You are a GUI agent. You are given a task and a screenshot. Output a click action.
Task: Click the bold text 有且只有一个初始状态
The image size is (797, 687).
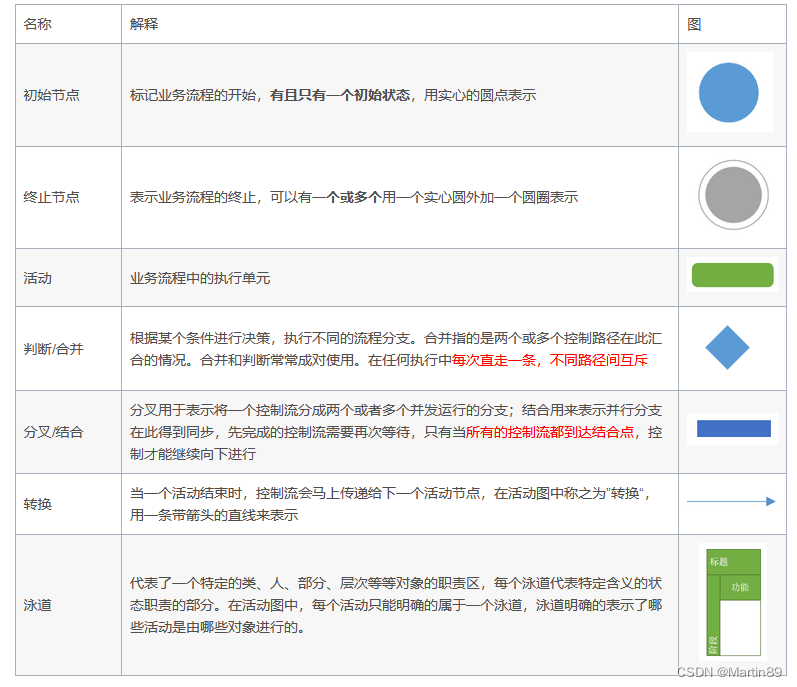click(x=340, y=95)
